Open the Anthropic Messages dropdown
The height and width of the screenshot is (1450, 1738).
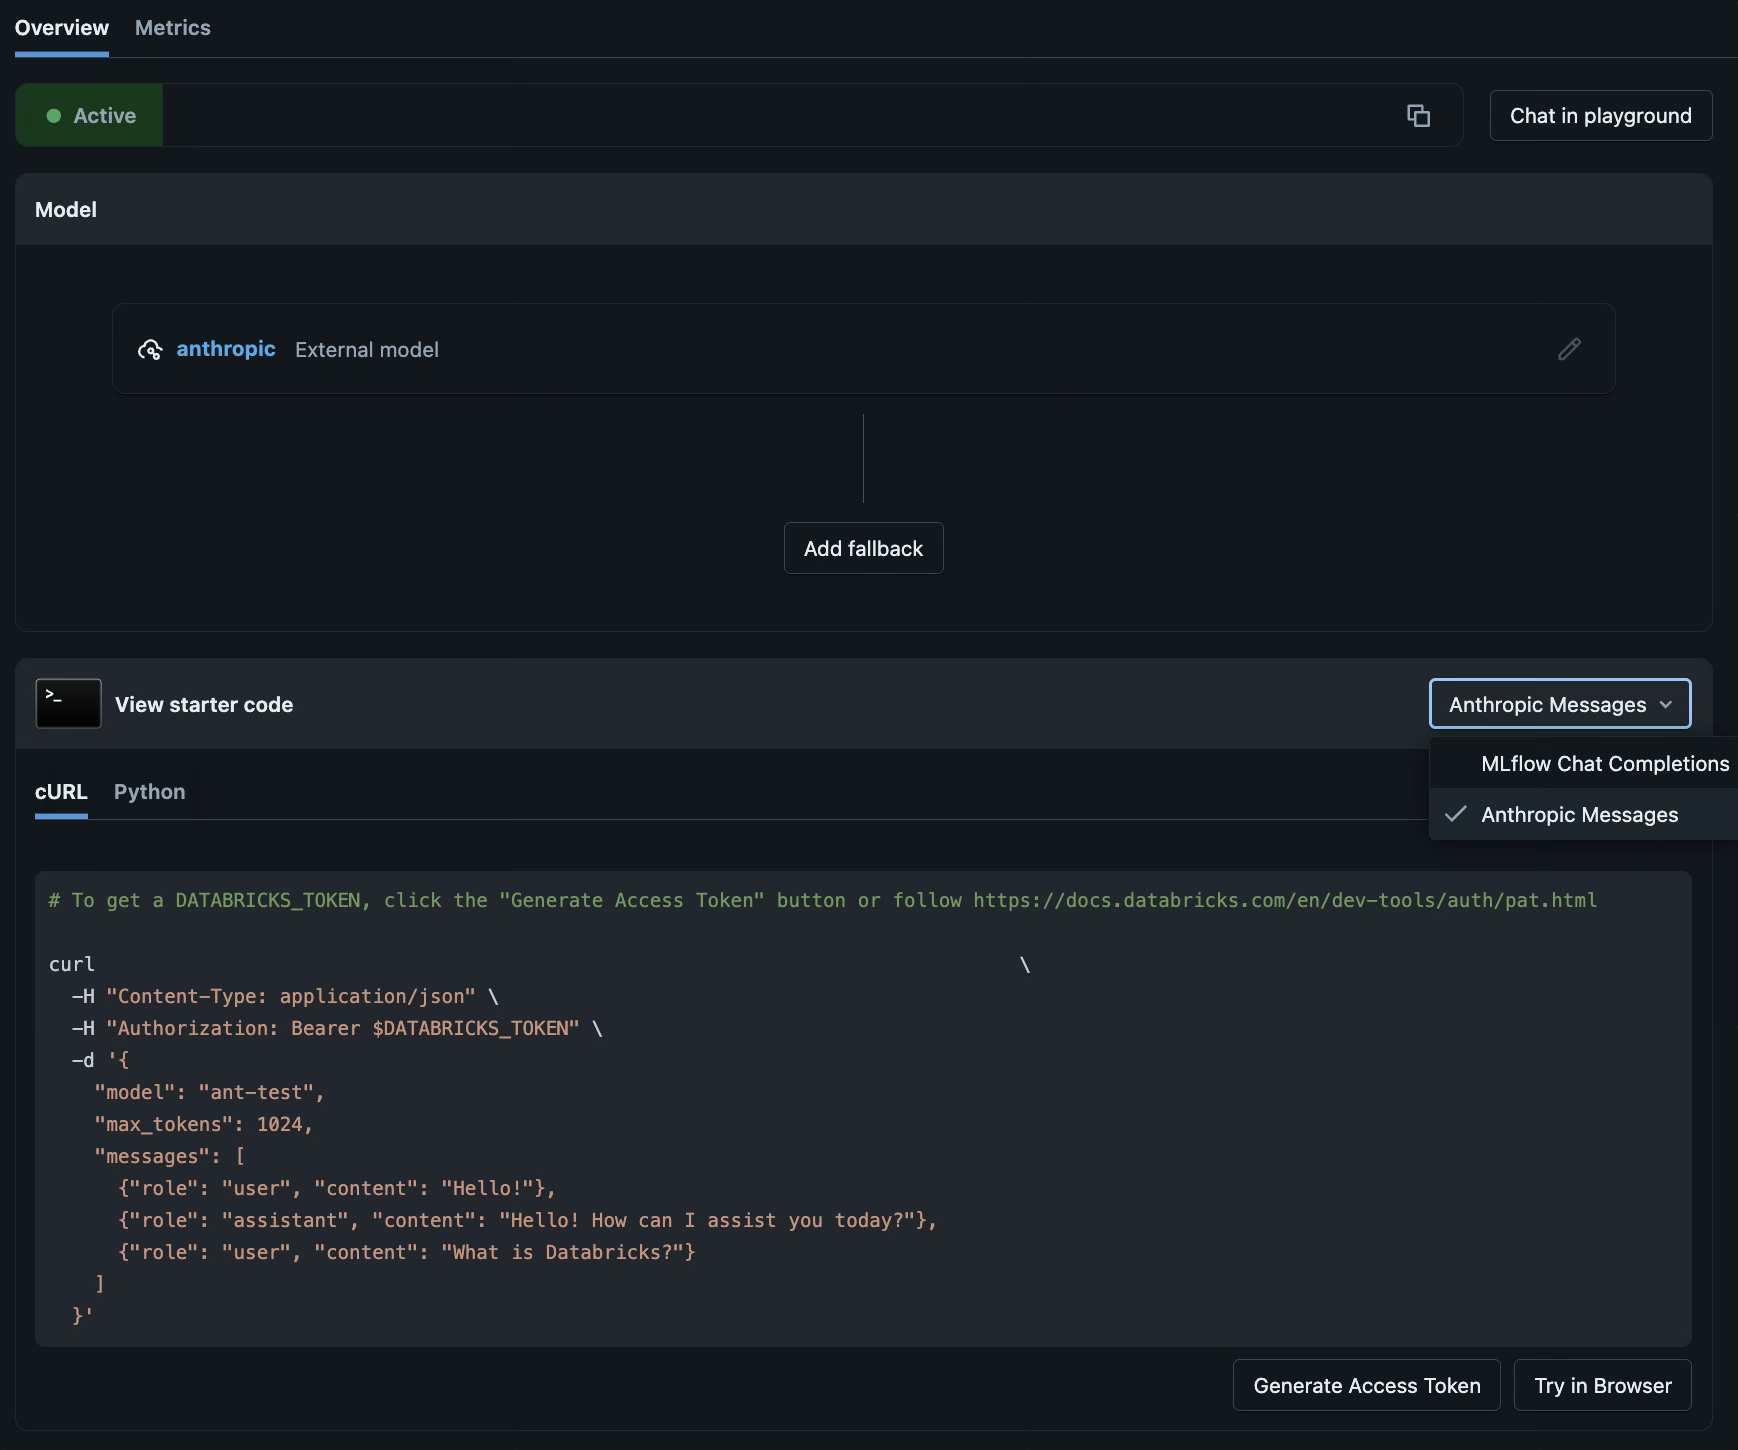click(1560, 704)
